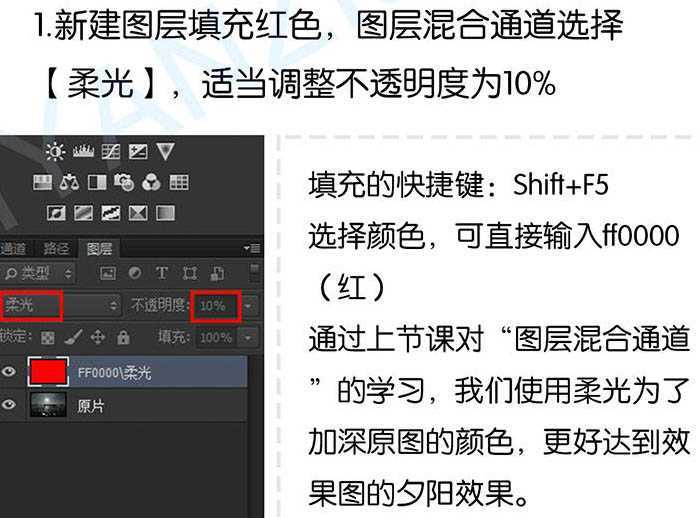The height and width of the screenshot is (518, 698).
Task: Add a Threshold adjustment
Action: click(110, 213)
